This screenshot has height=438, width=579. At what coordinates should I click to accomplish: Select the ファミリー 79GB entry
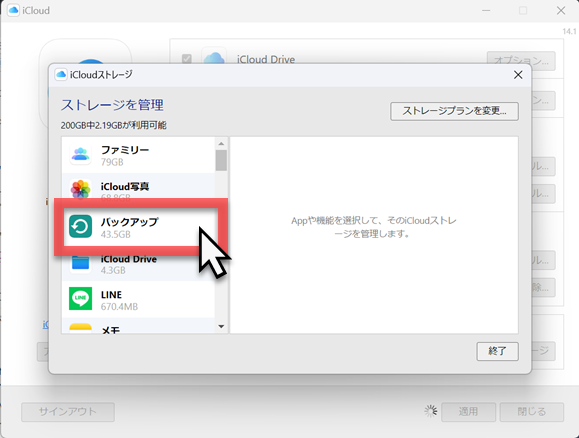[138, 155]
